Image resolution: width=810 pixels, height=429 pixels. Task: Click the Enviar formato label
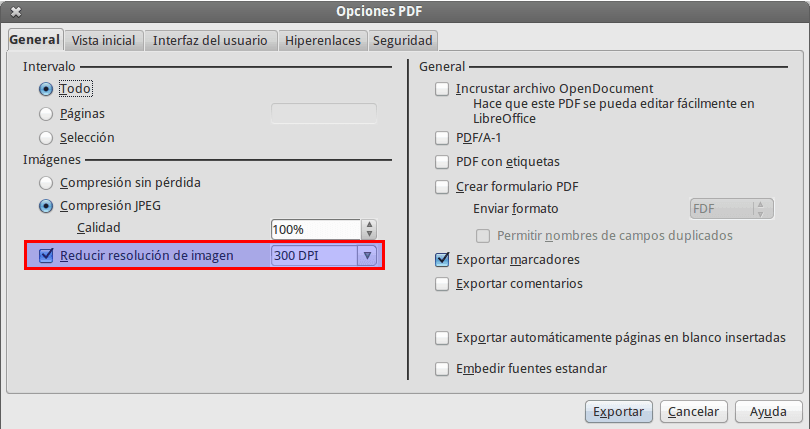pos(516,209)
